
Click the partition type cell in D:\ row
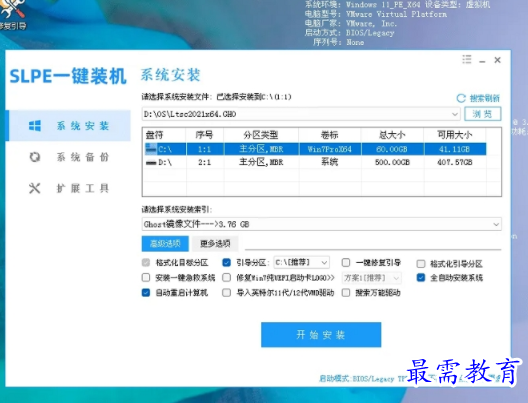pyautogui.click(x=261, y=162)
